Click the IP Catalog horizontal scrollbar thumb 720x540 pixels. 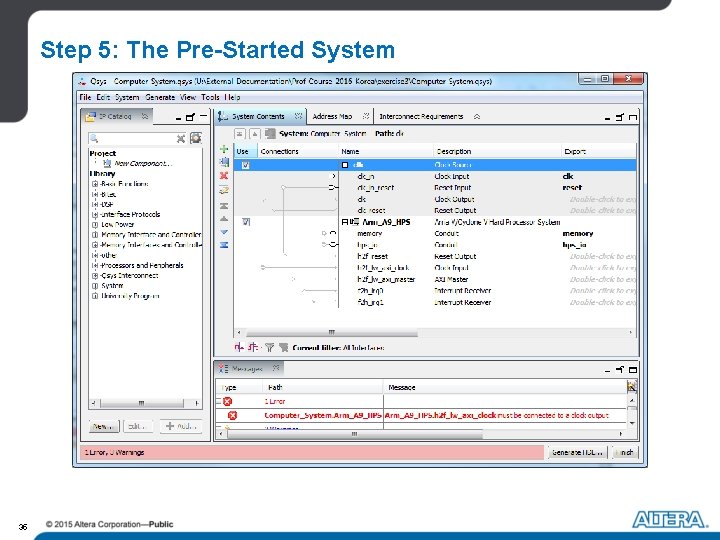click(x=141, y=403)
